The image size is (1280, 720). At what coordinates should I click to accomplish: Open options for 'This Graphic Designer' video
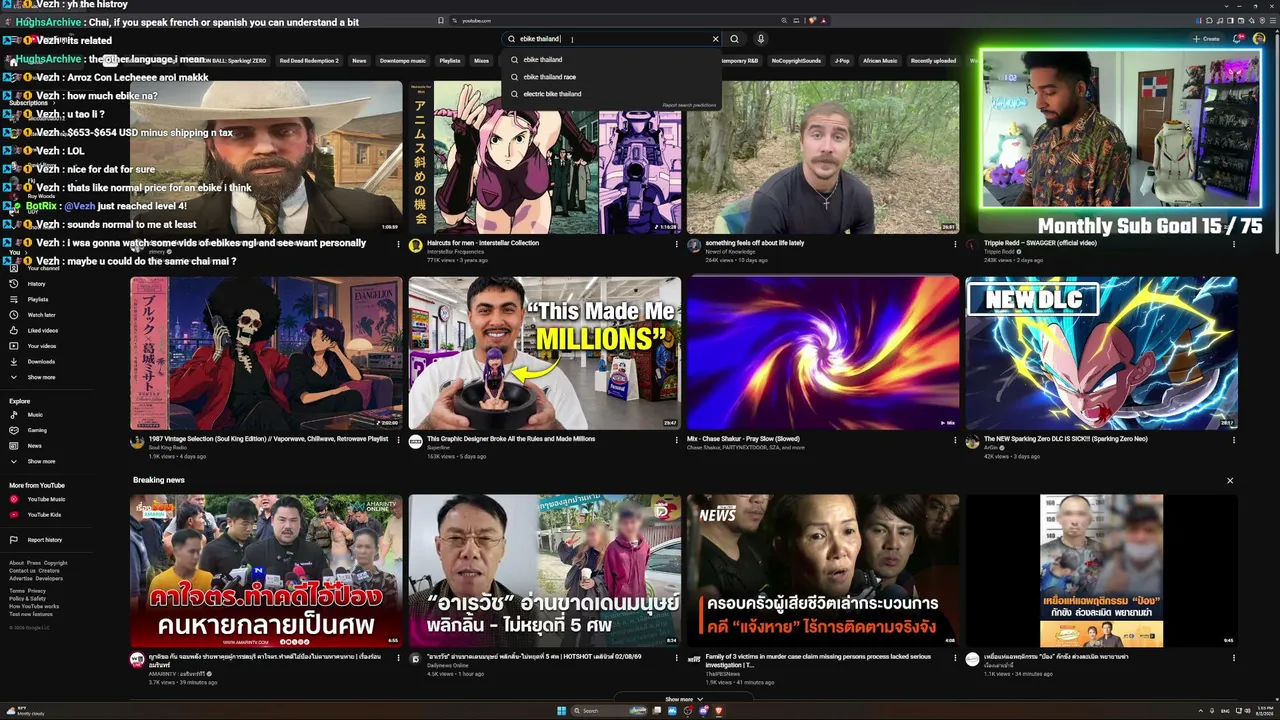pos(677,439)
